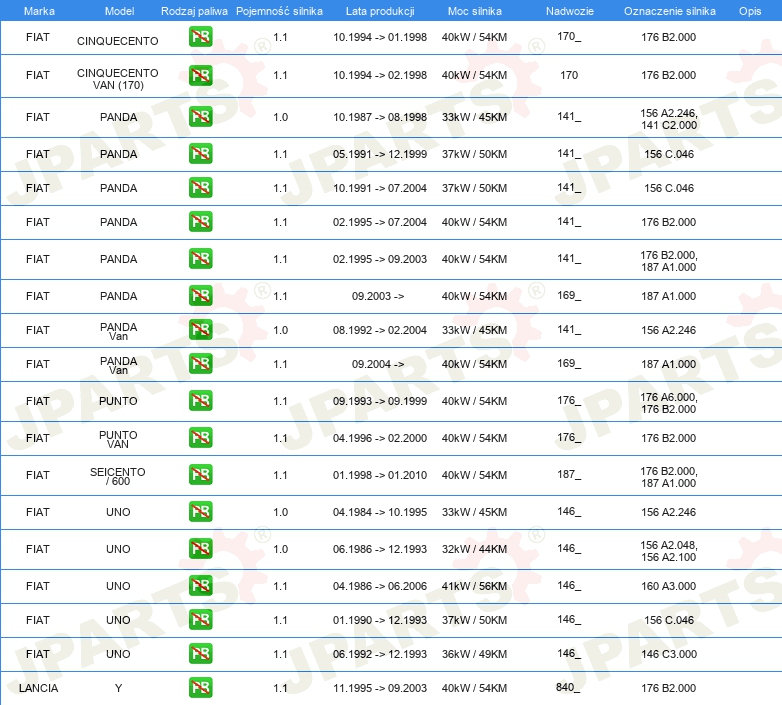The height and width of the screenshot is (705, 782).
Task: Click the fuel icon for PANDA 33kW 141_ 10.1987
Action: (x=200, y=117)
